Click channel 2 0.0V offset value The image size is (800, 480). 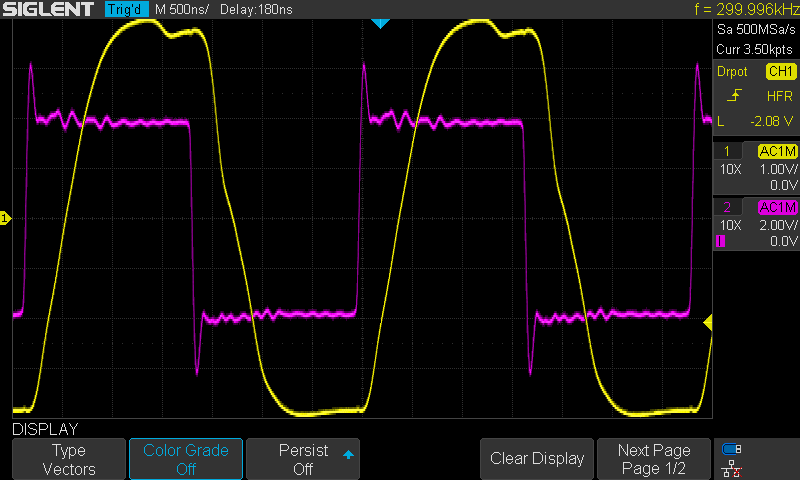784,241
